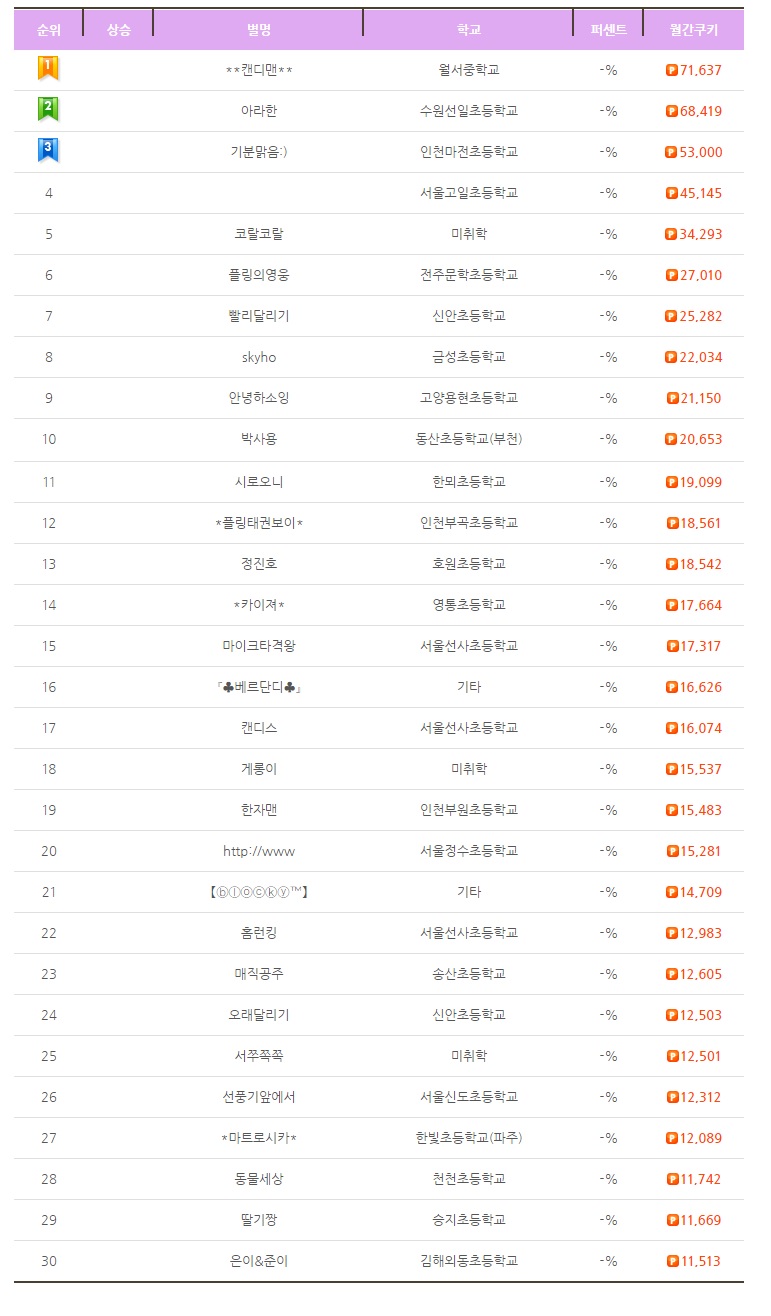Click the 상승 column header
Viewport: 771px width, 1316px height.
(118, 30)
